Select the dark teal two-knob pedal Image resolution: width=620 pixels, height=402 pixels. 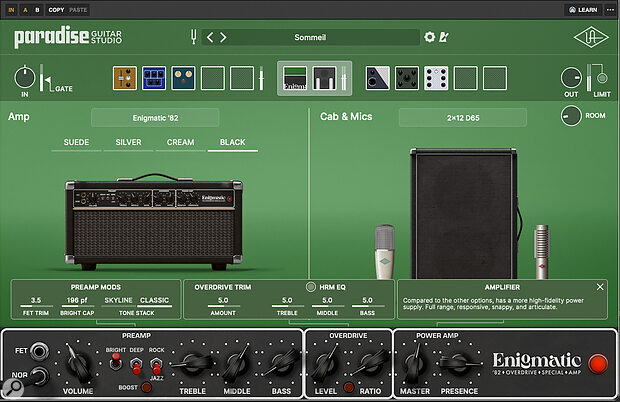point(183,78)
